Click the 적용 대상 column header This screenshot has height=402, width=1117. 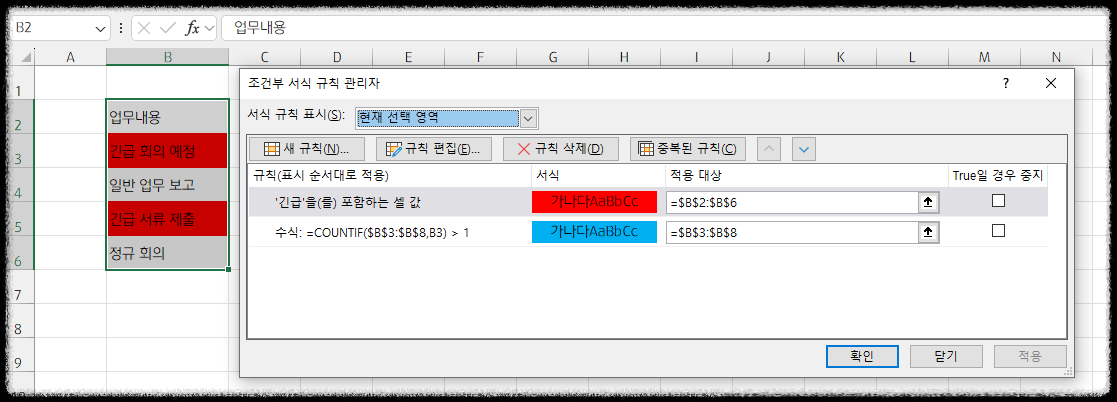pos(807,175)
